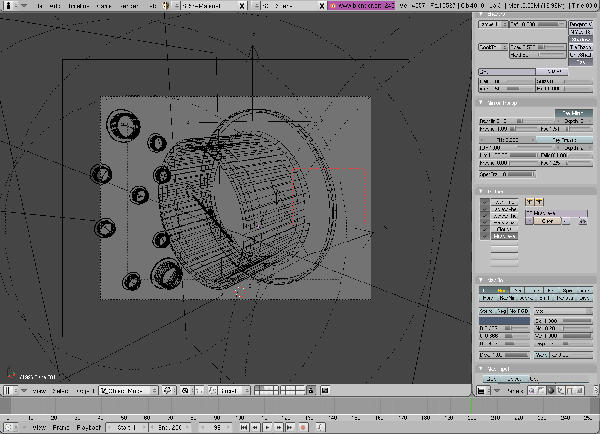Open the Playback menu in timeline header
Image resolution: width=600 pixels, height=434 pixels.
tap(89, 427)
